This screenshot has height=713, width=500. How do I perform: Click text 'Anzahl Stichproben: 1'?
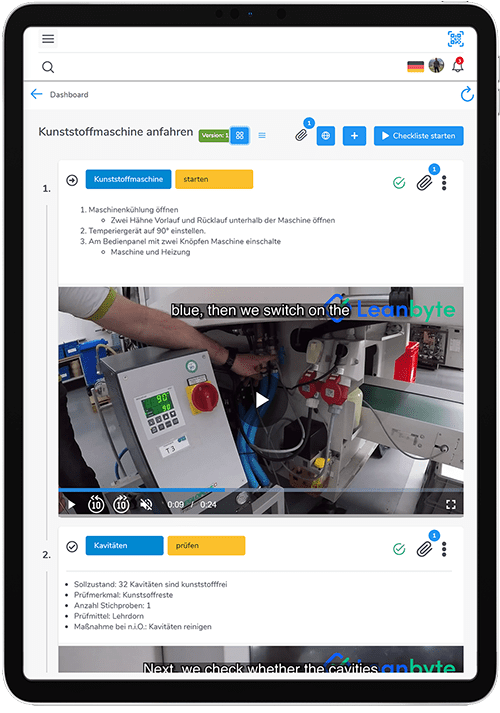(112, 605)
